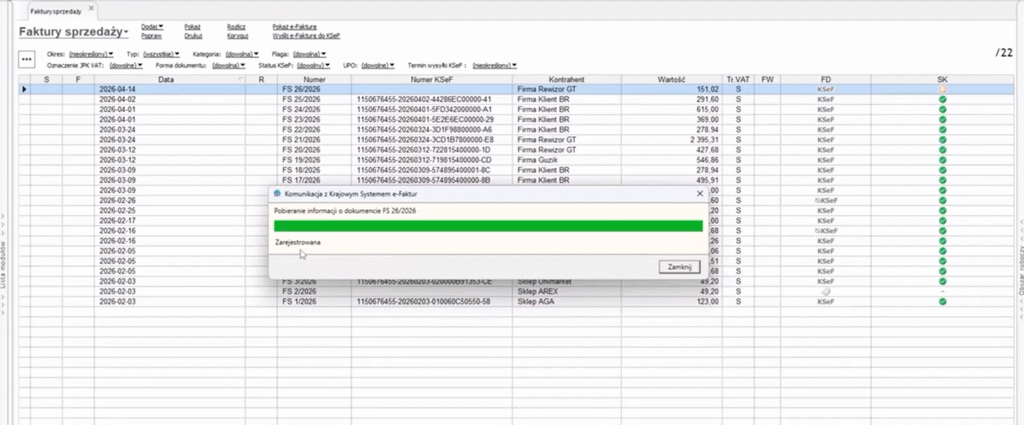This screenshot has height=425, width=1024.
Task: Click the KSeF dialog title icon
Action: pos(276,192)
